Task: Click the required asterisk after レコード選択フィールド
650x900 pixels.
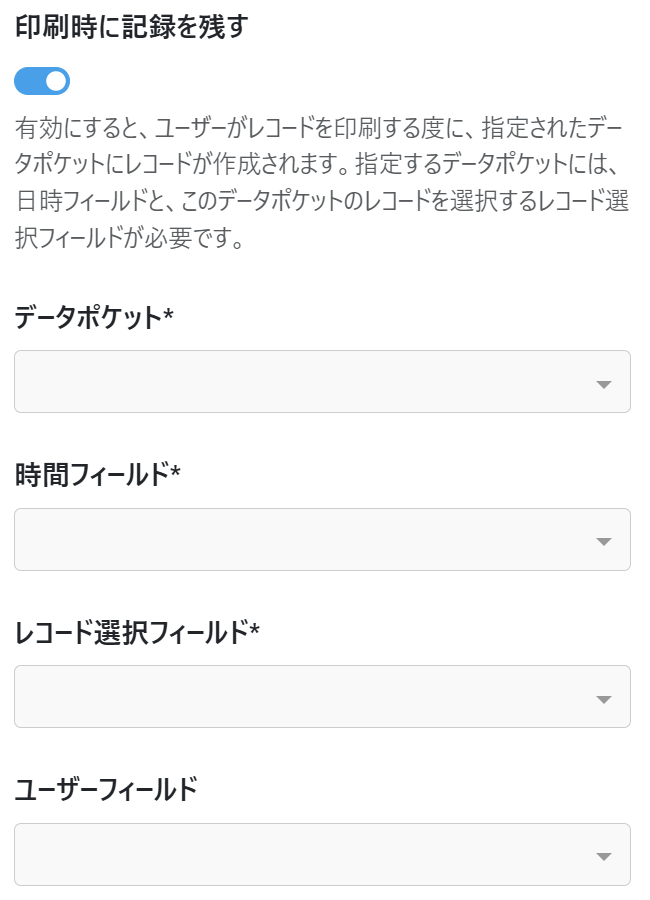Action: coord(254,631)
